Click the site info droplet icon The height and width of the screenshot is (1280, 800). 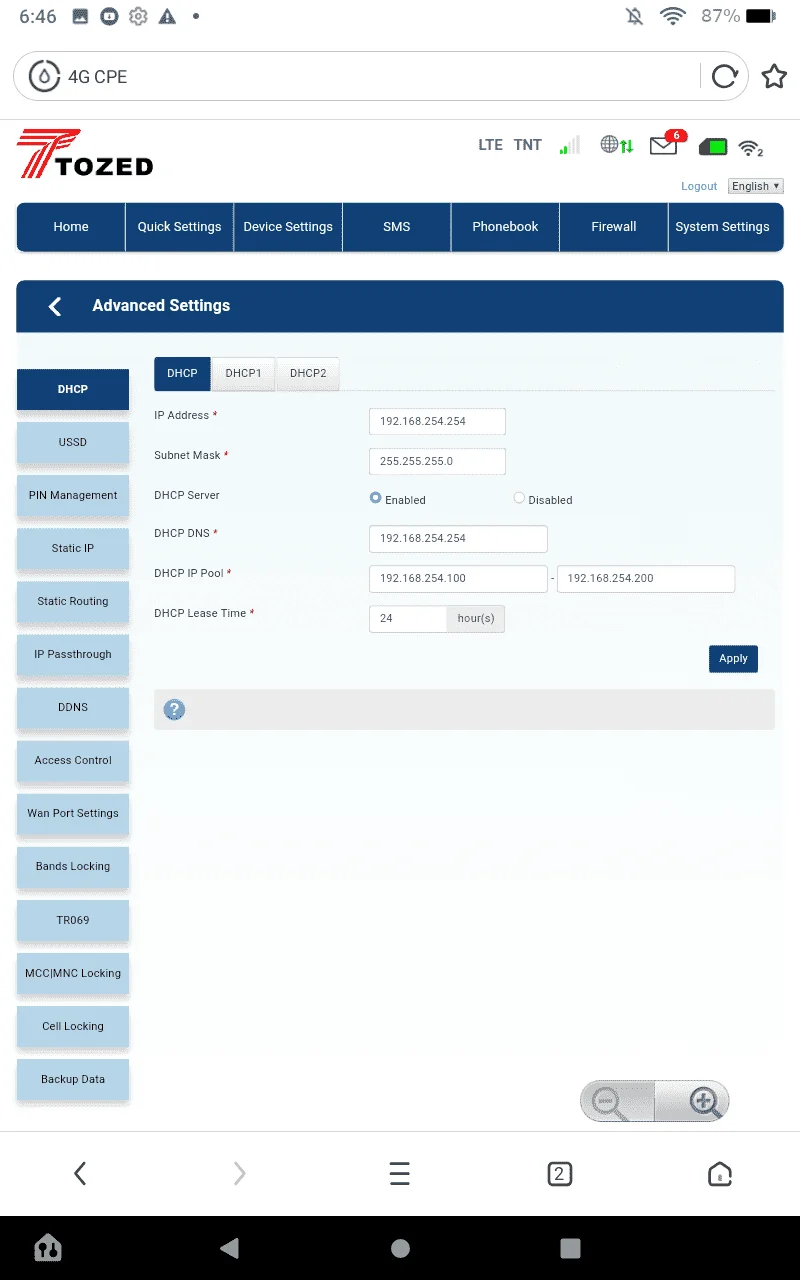pos(44,77)
